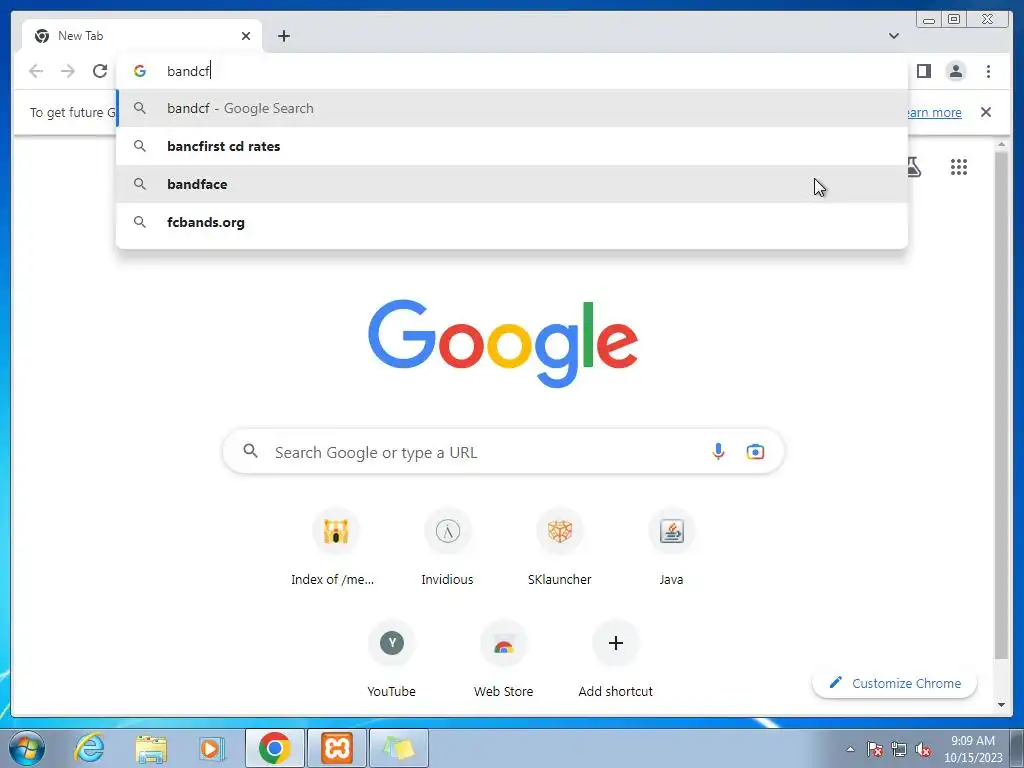1024x768 pixels.
Task: Close the New Tab tab
Action: (x=246, y=36)
